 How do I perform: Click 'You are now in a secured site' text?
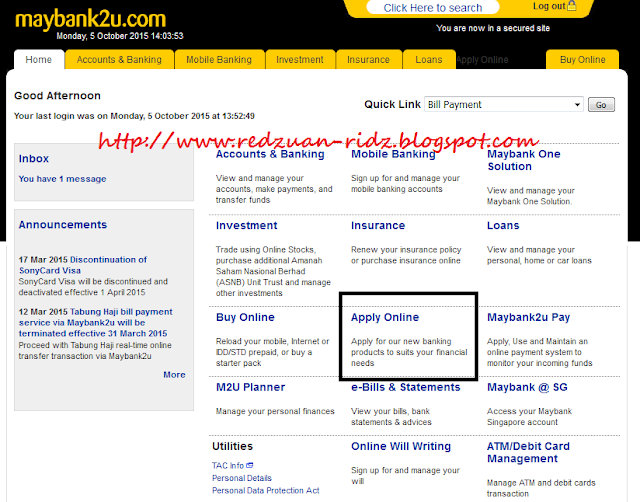[x=493, y=28]
